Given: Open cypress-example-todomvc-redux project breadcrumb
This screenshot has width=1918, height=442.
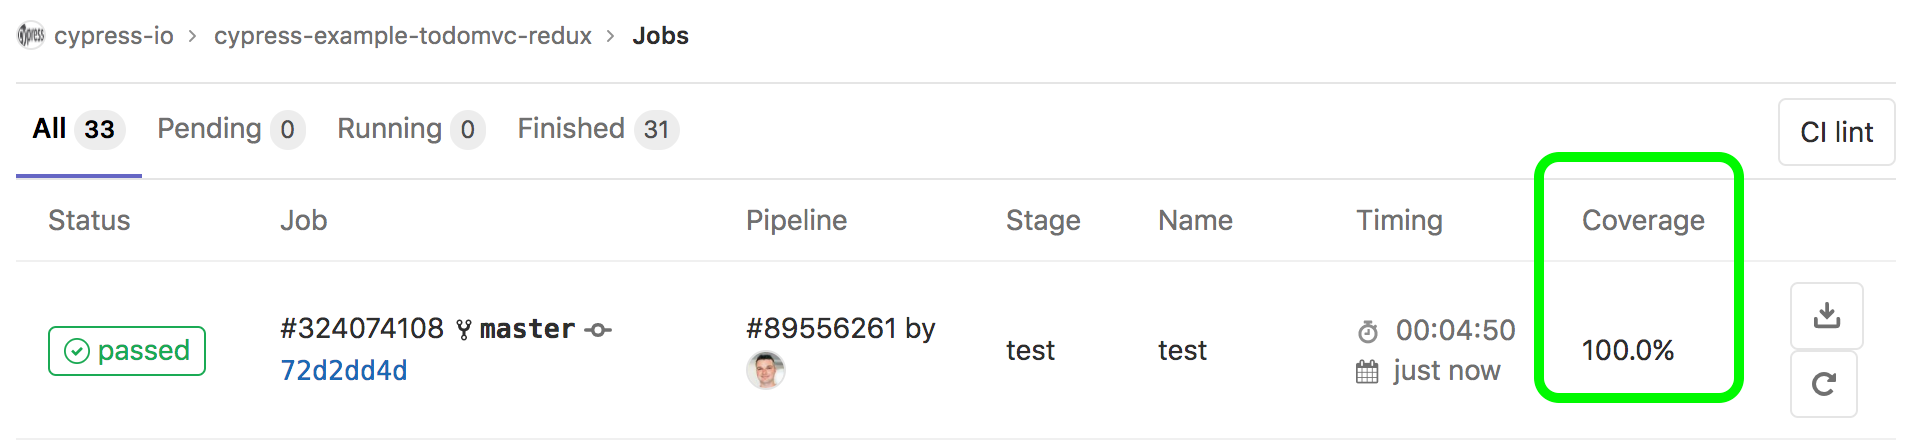Looking at the screenshot, I should (403, 36).
